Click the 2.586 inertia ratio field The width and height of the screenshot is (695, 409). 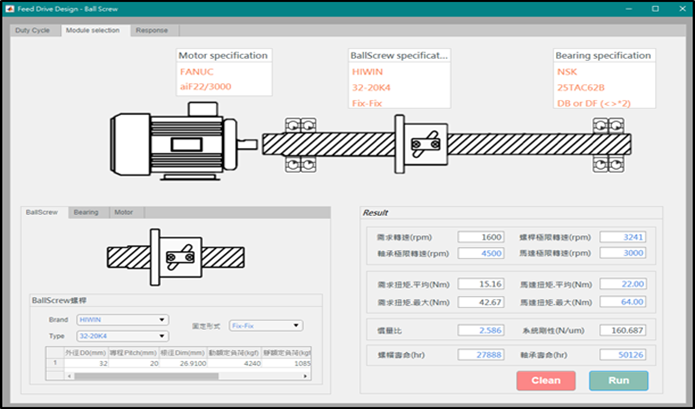pyautogui.click(x=480, y=330)
